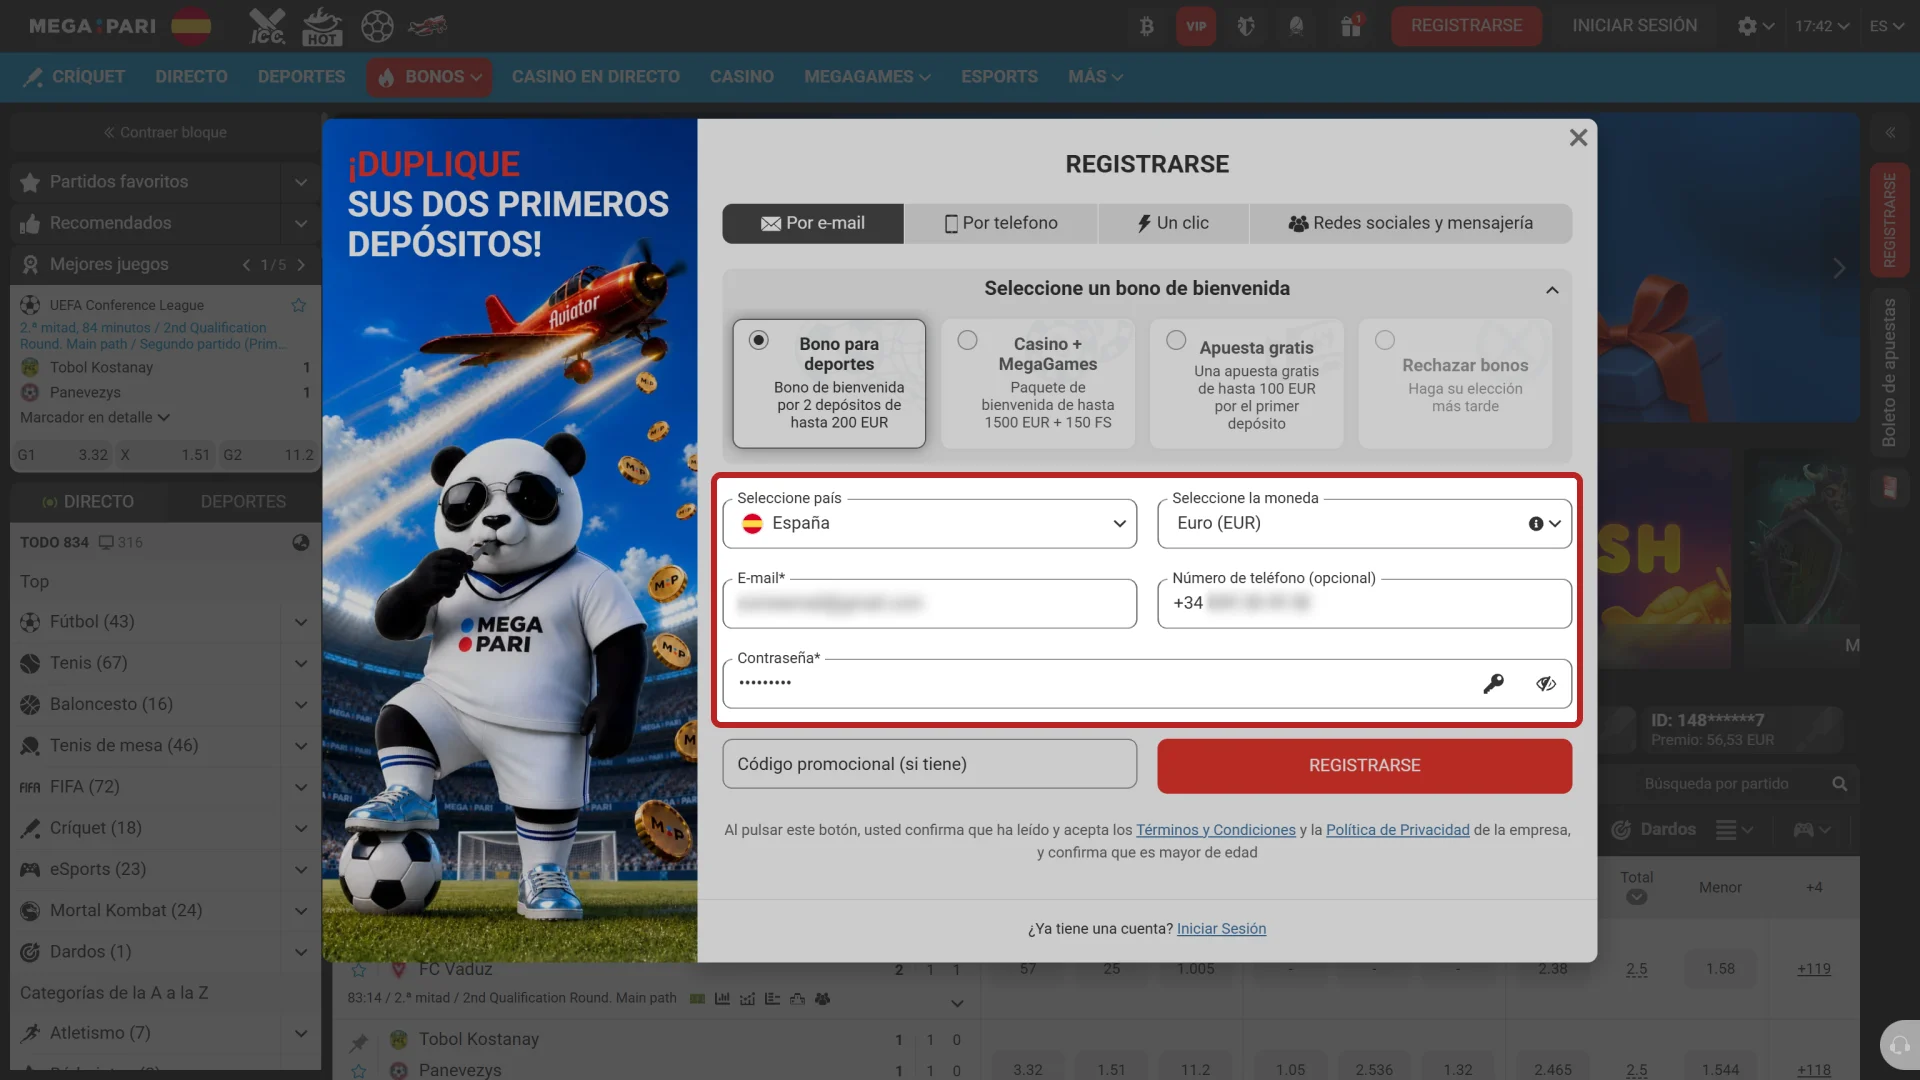Go to previous Mejores juegos page

click(x=246, y=265)
